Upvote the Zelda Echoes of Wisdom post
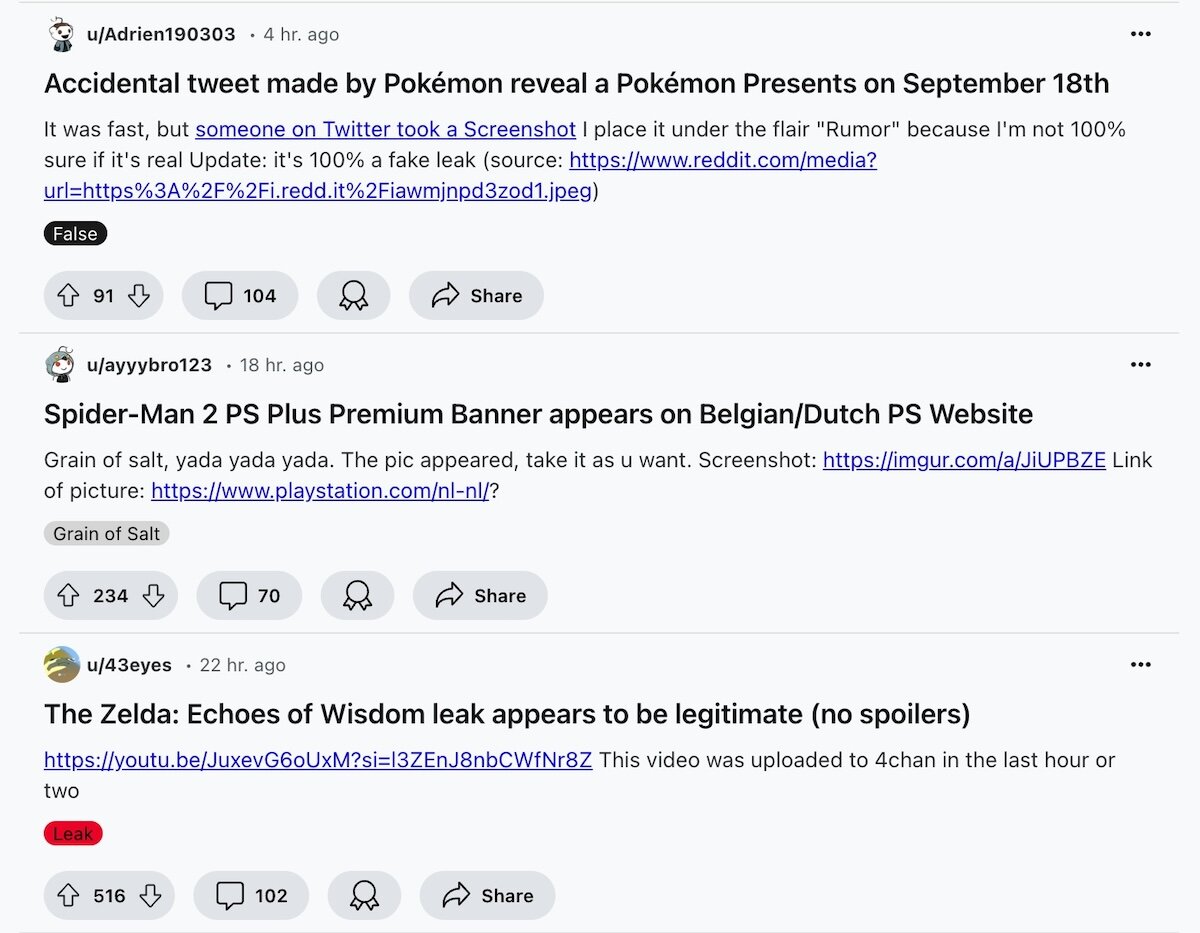Screen dimensions: 1200x933 click(x=68, y=896)
